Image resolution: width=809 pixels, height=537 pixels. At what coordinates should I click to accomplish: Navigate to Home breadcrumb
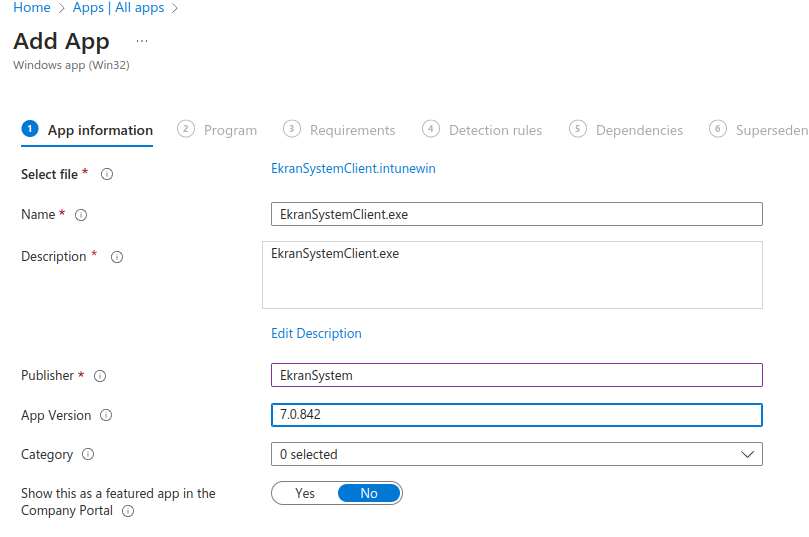click(32, 8)
